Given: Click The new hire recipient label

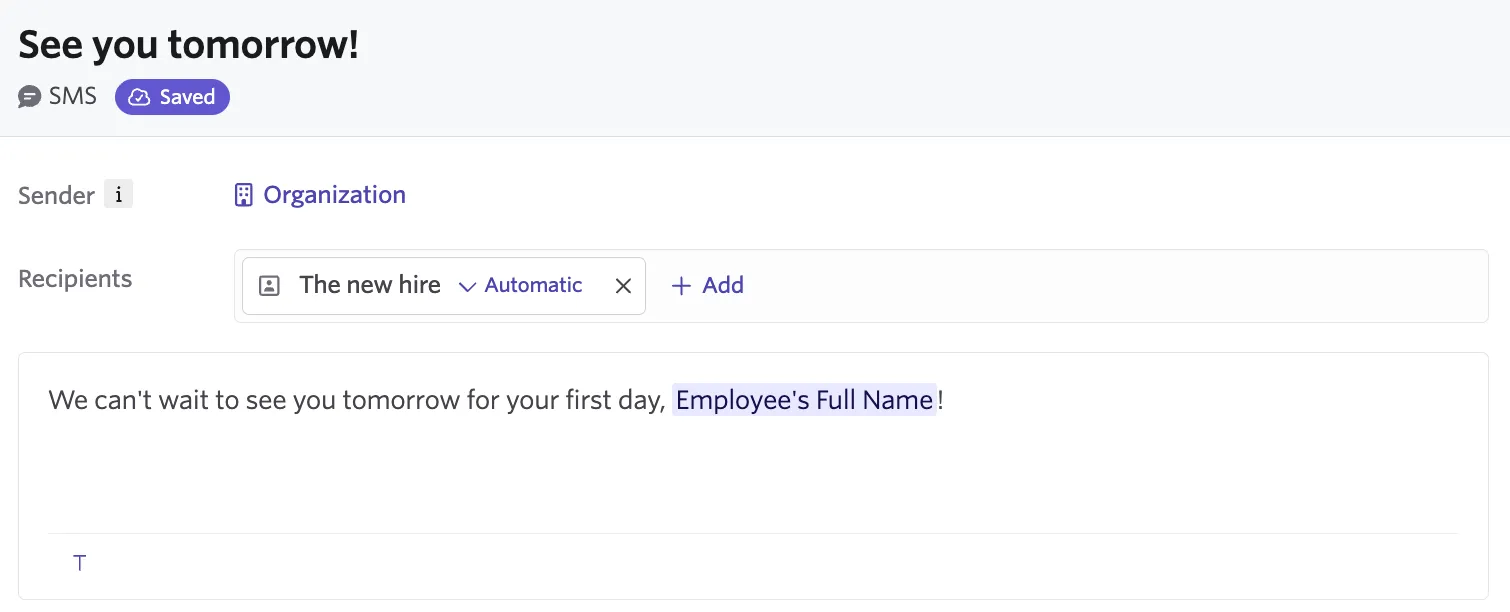Looking at the screenshot, I should point(370,285).
